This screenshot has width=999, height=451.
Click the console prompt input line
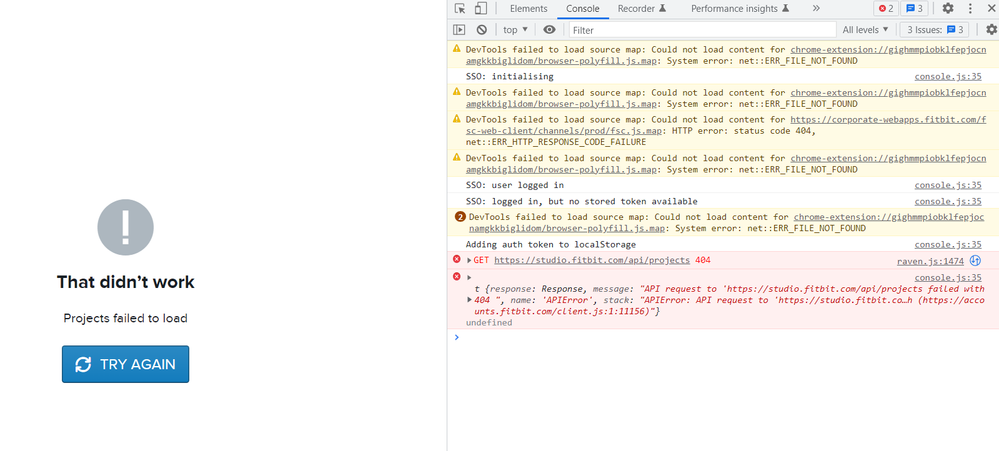point(722,338)
